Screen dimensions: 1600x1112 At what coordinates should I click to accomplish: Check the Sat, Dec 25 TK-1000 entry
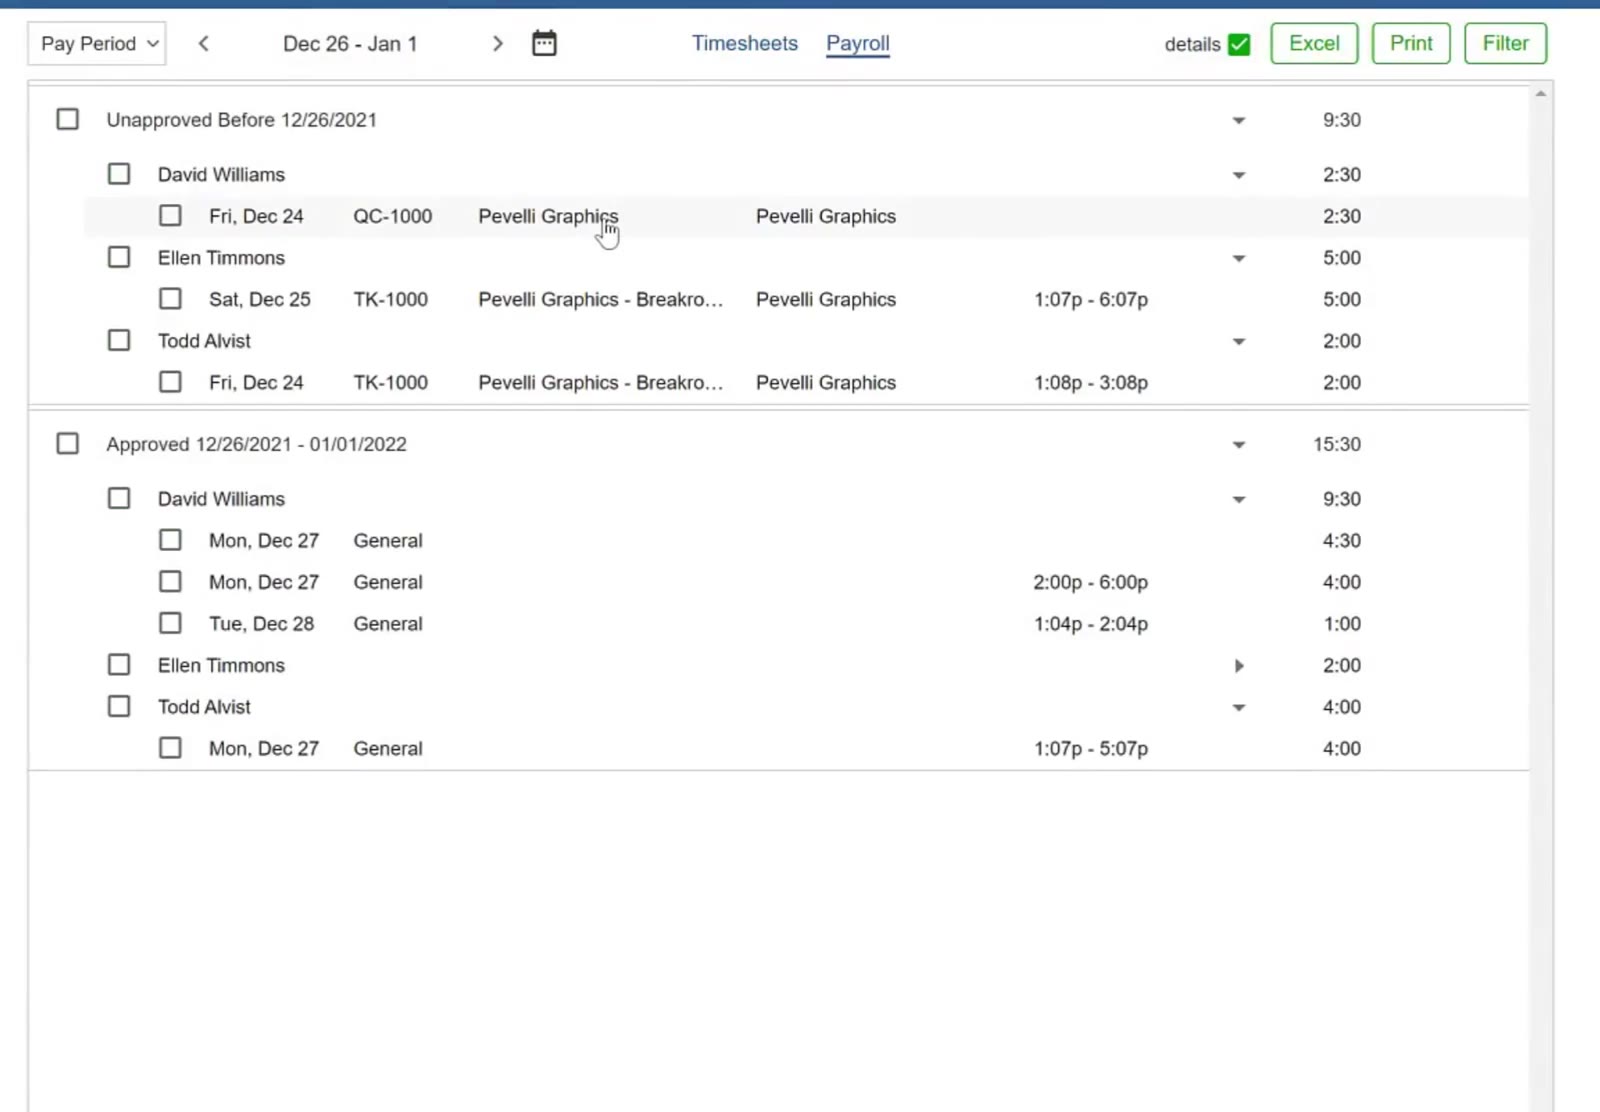coord(171,298)
